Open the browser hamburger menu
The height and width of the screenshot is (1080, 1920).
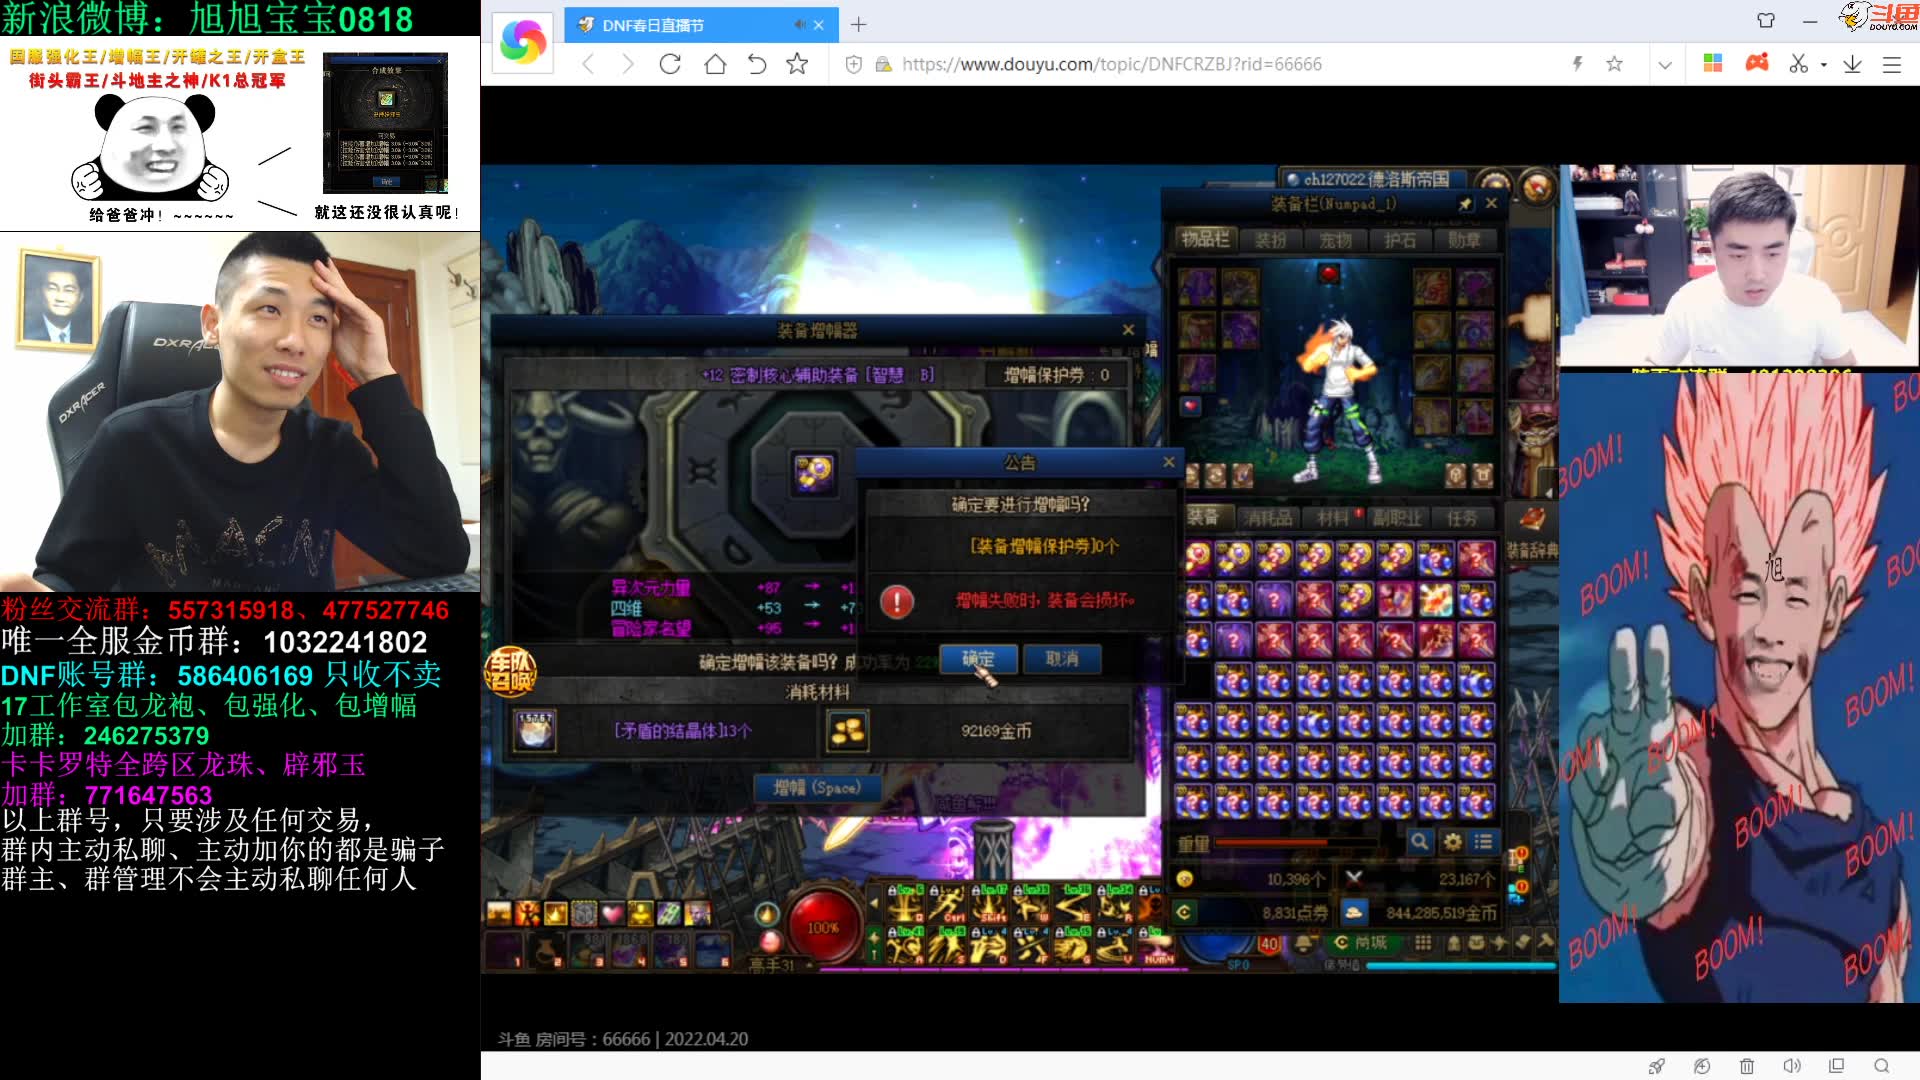point(1891,64)
